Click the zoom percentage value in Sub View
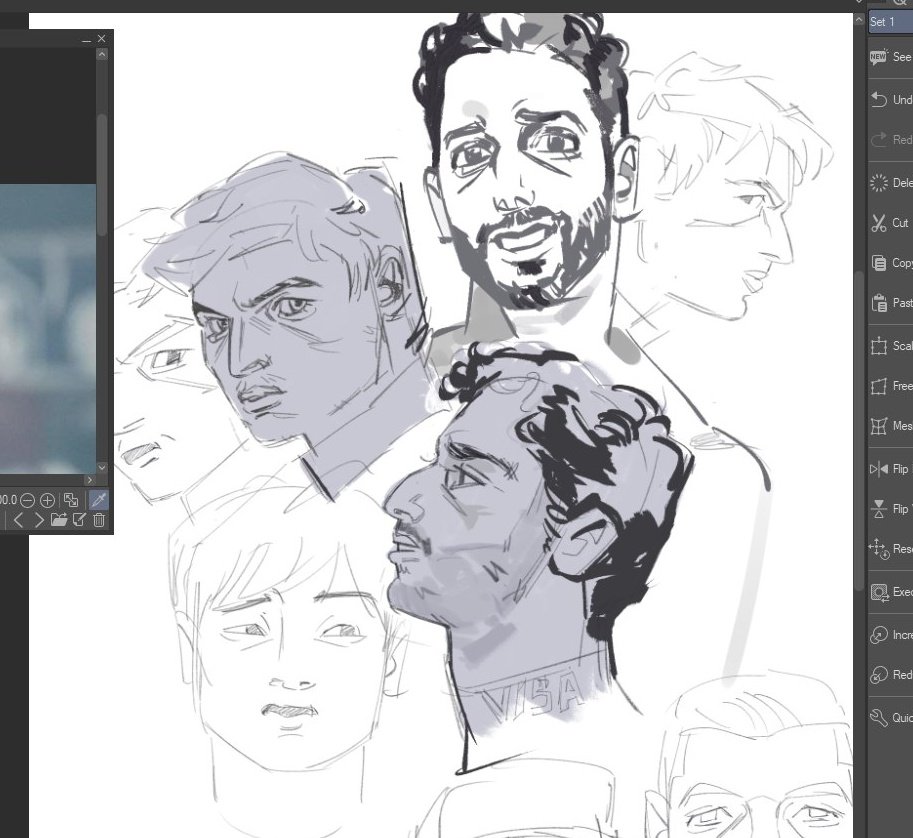The image size is (913, 838). [x=8, y=500]
